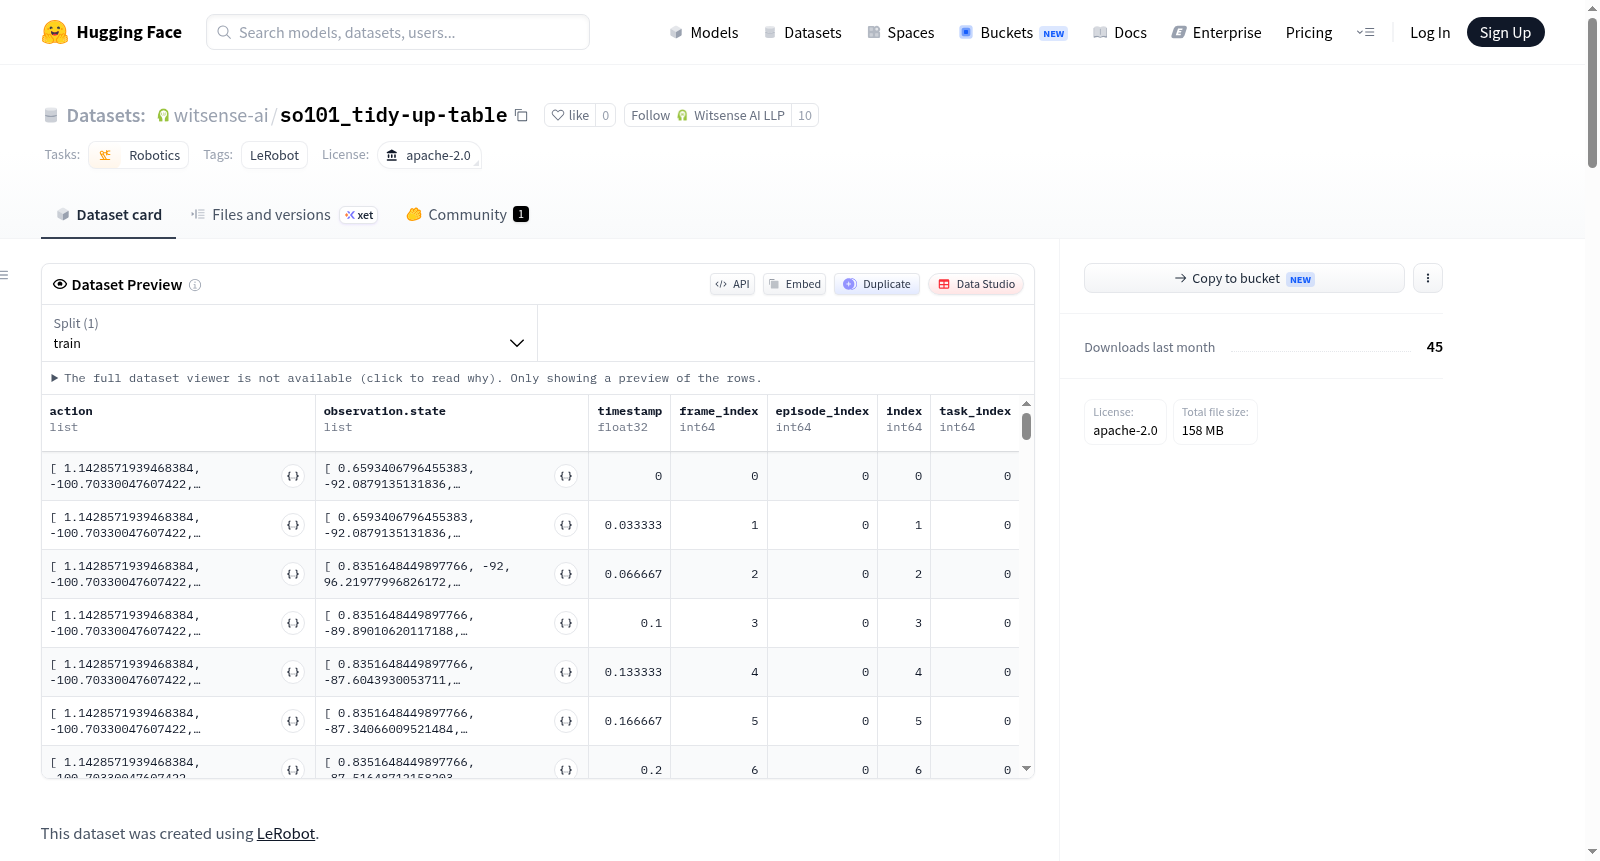Screen dimensions: 1600x861
Task: Open Enterprise in the top navigation
Action: (x=1216, y=32)
